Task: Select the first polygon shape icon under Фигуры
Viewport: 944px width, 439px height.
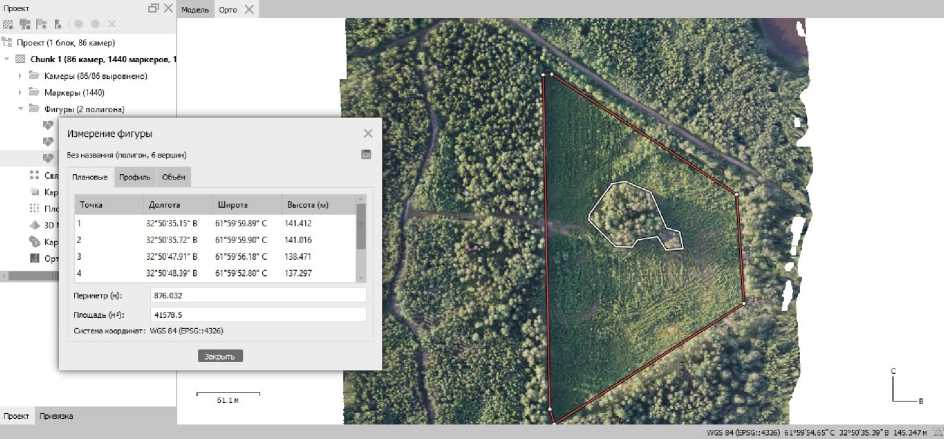Action: click(48, 125)
